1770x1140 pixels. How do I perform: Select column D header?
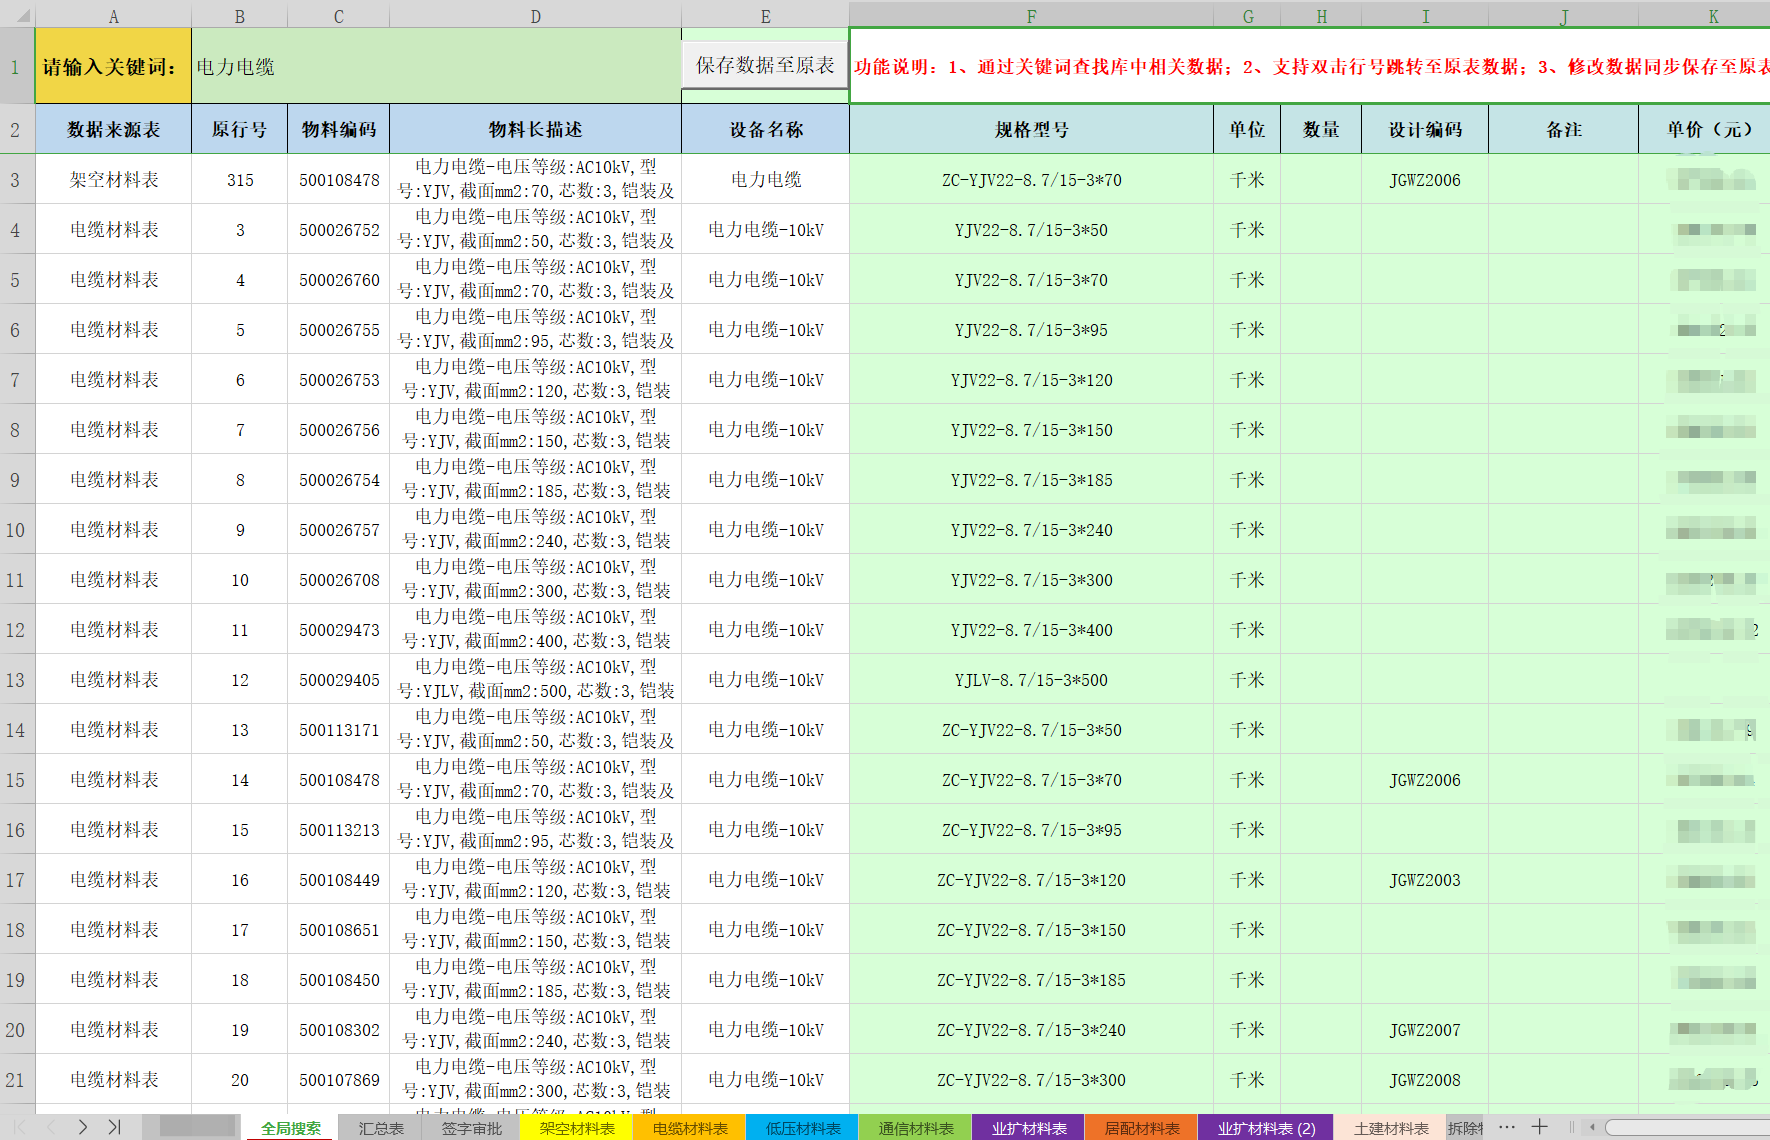536,16
